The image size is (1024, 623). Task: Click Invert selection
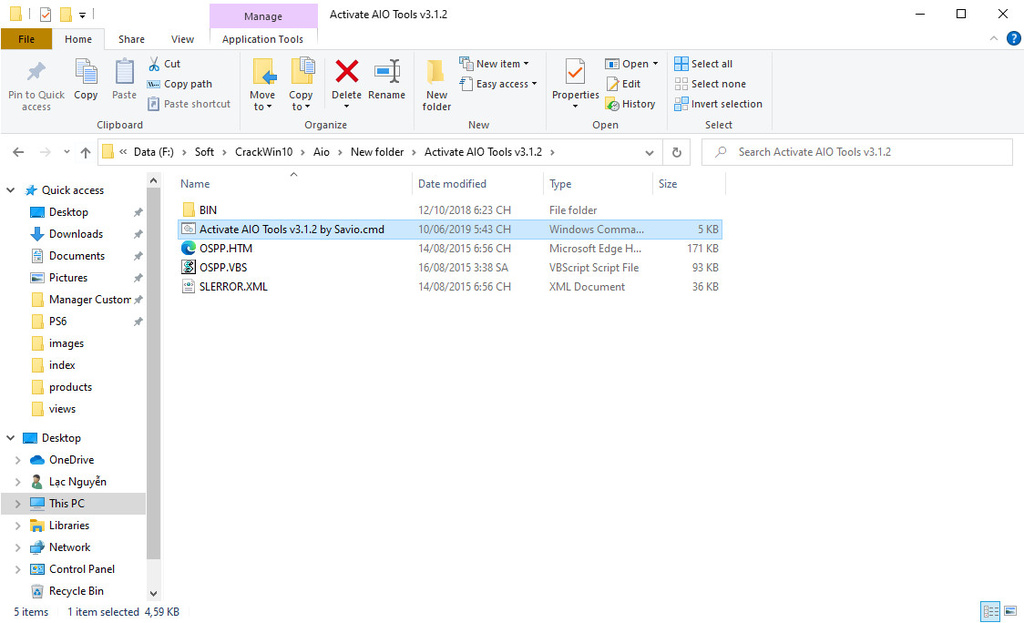tap(718, 104)
